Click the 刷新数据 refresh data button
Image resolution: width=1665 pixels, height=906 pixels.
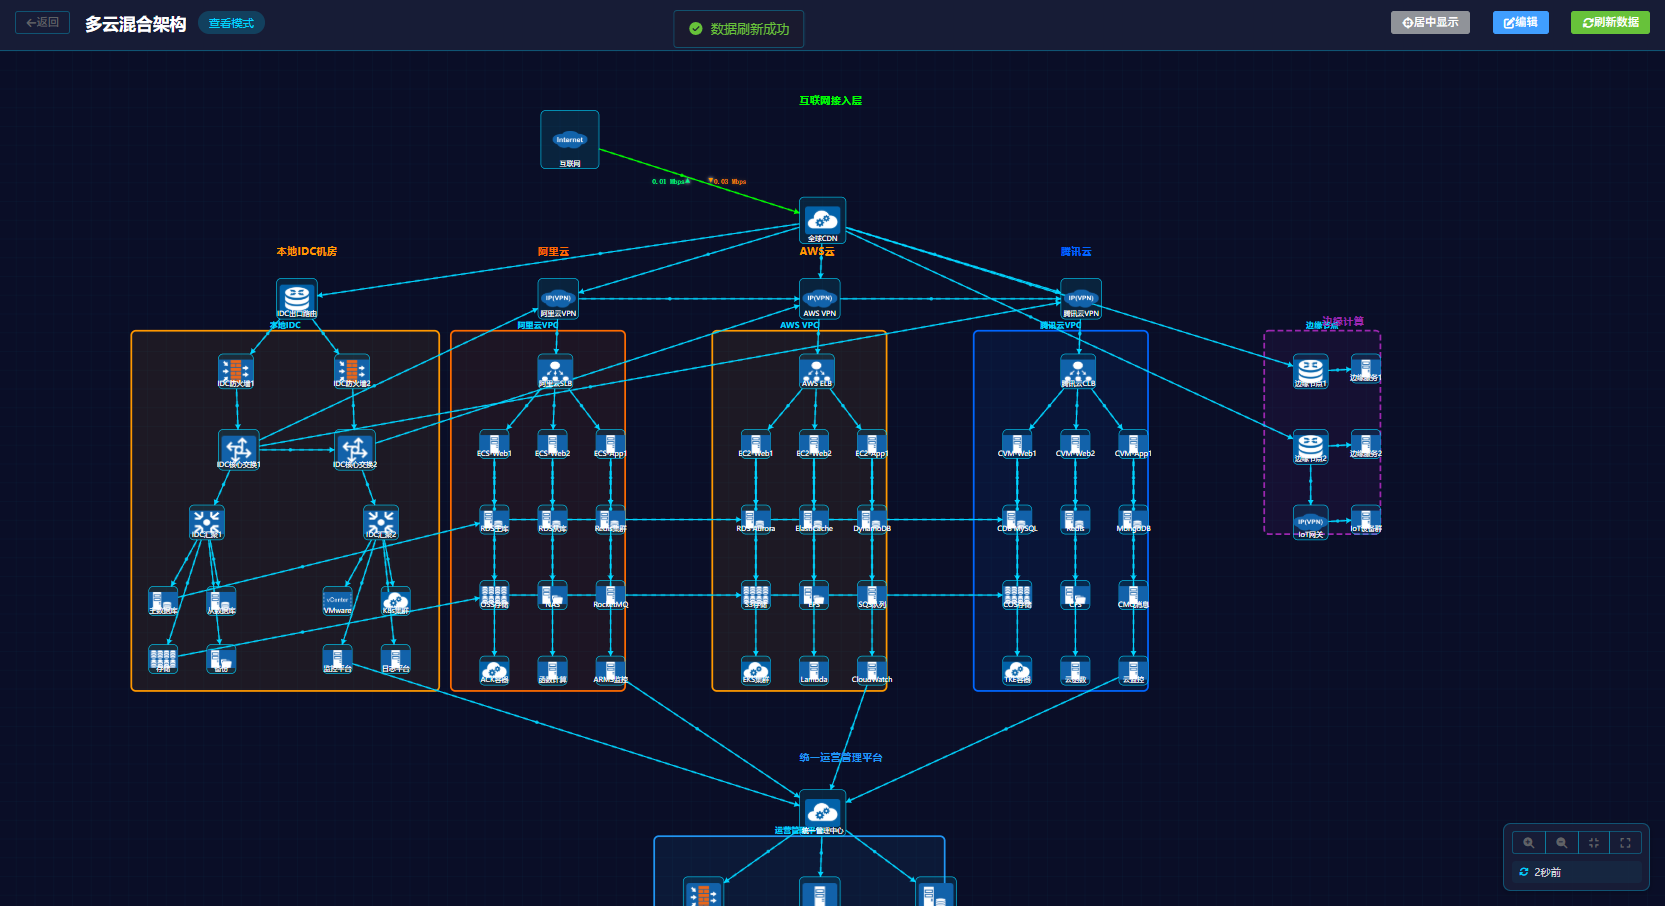click(x=1610, y=22)
